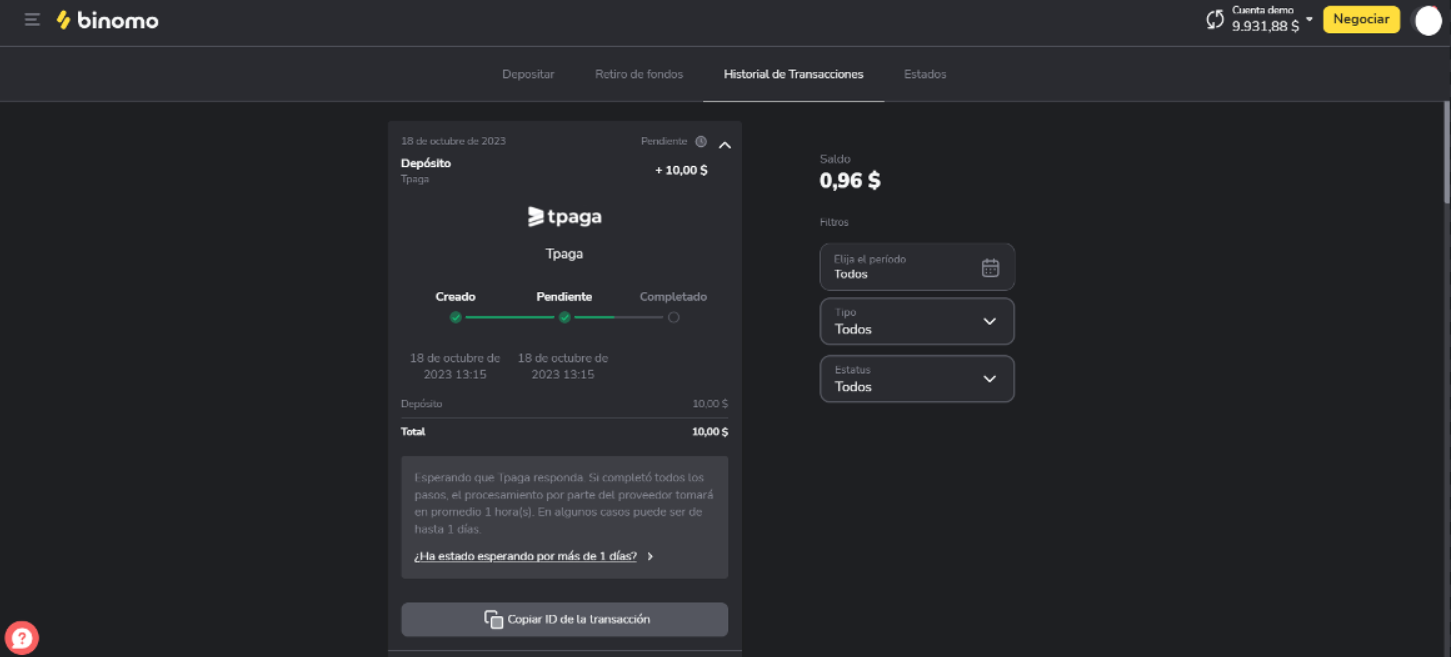
Task: Click the Tpaga logo
Action: pos(564,217)
